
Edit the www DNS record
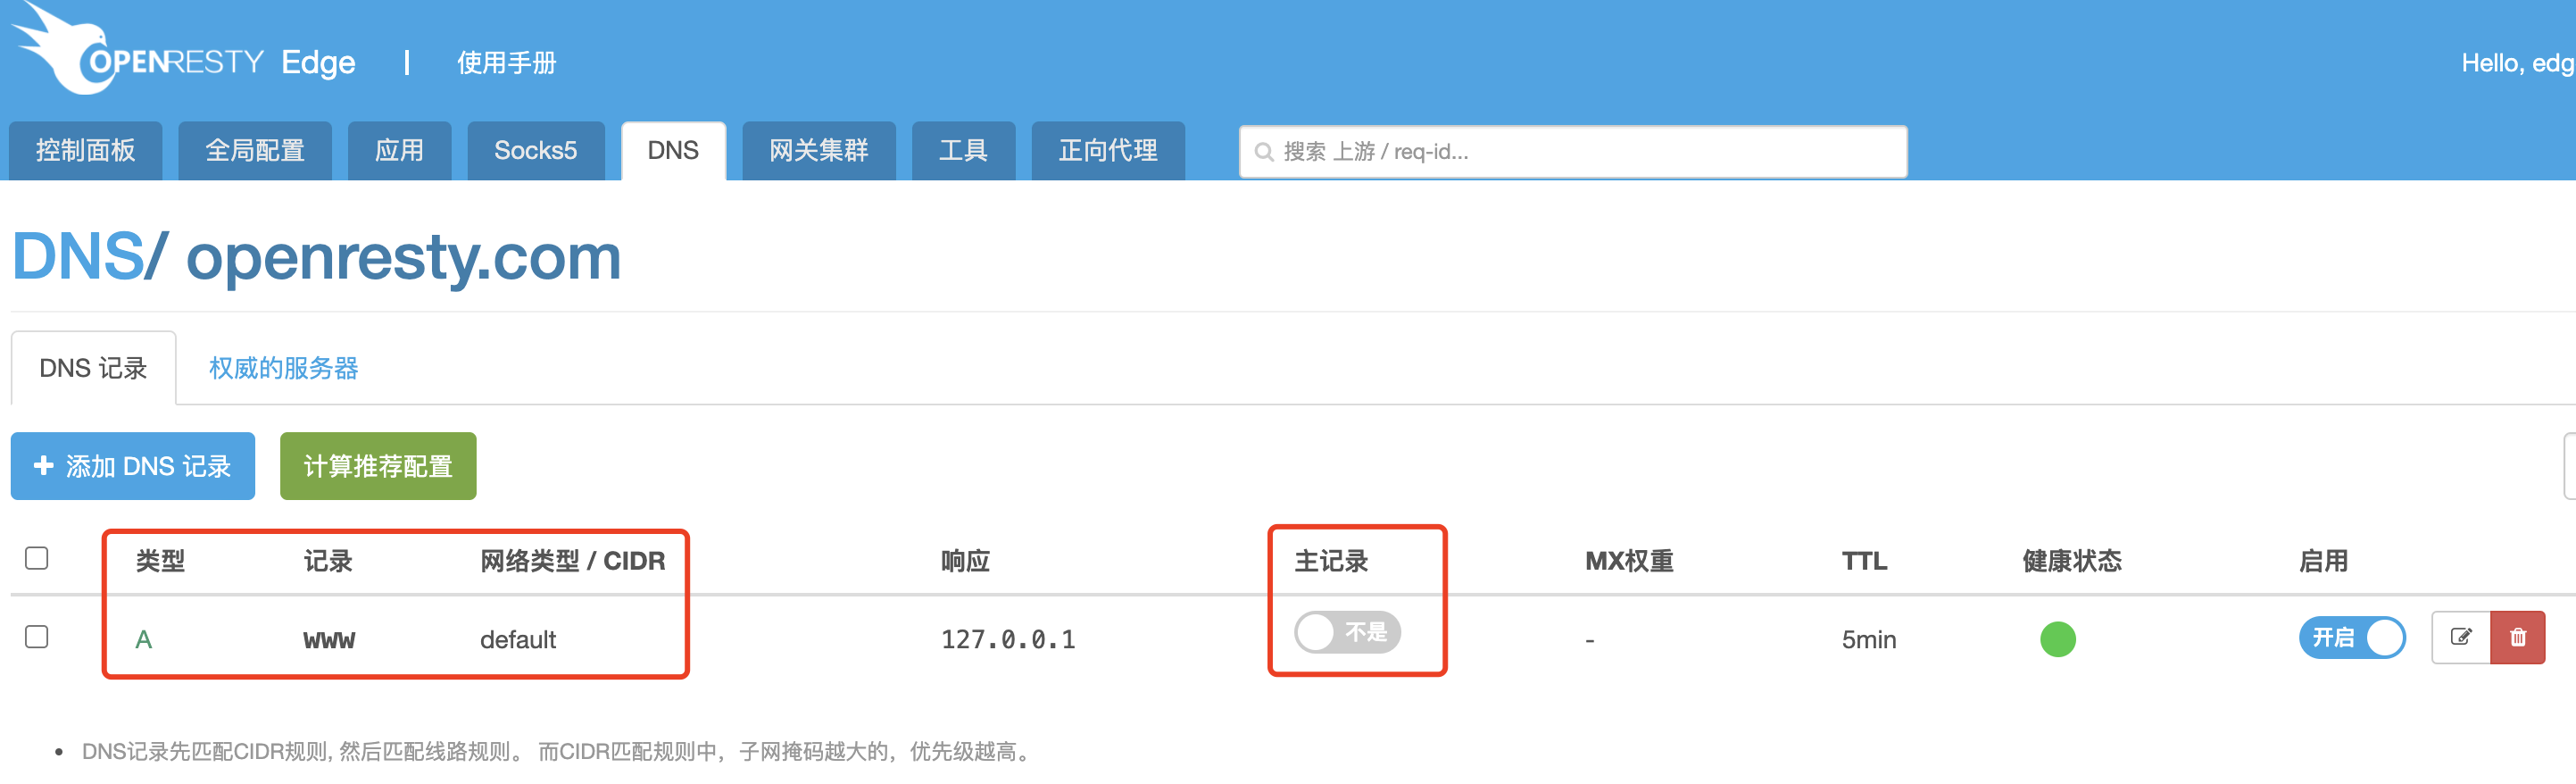pyautogui.click(x=2460, y=638)
